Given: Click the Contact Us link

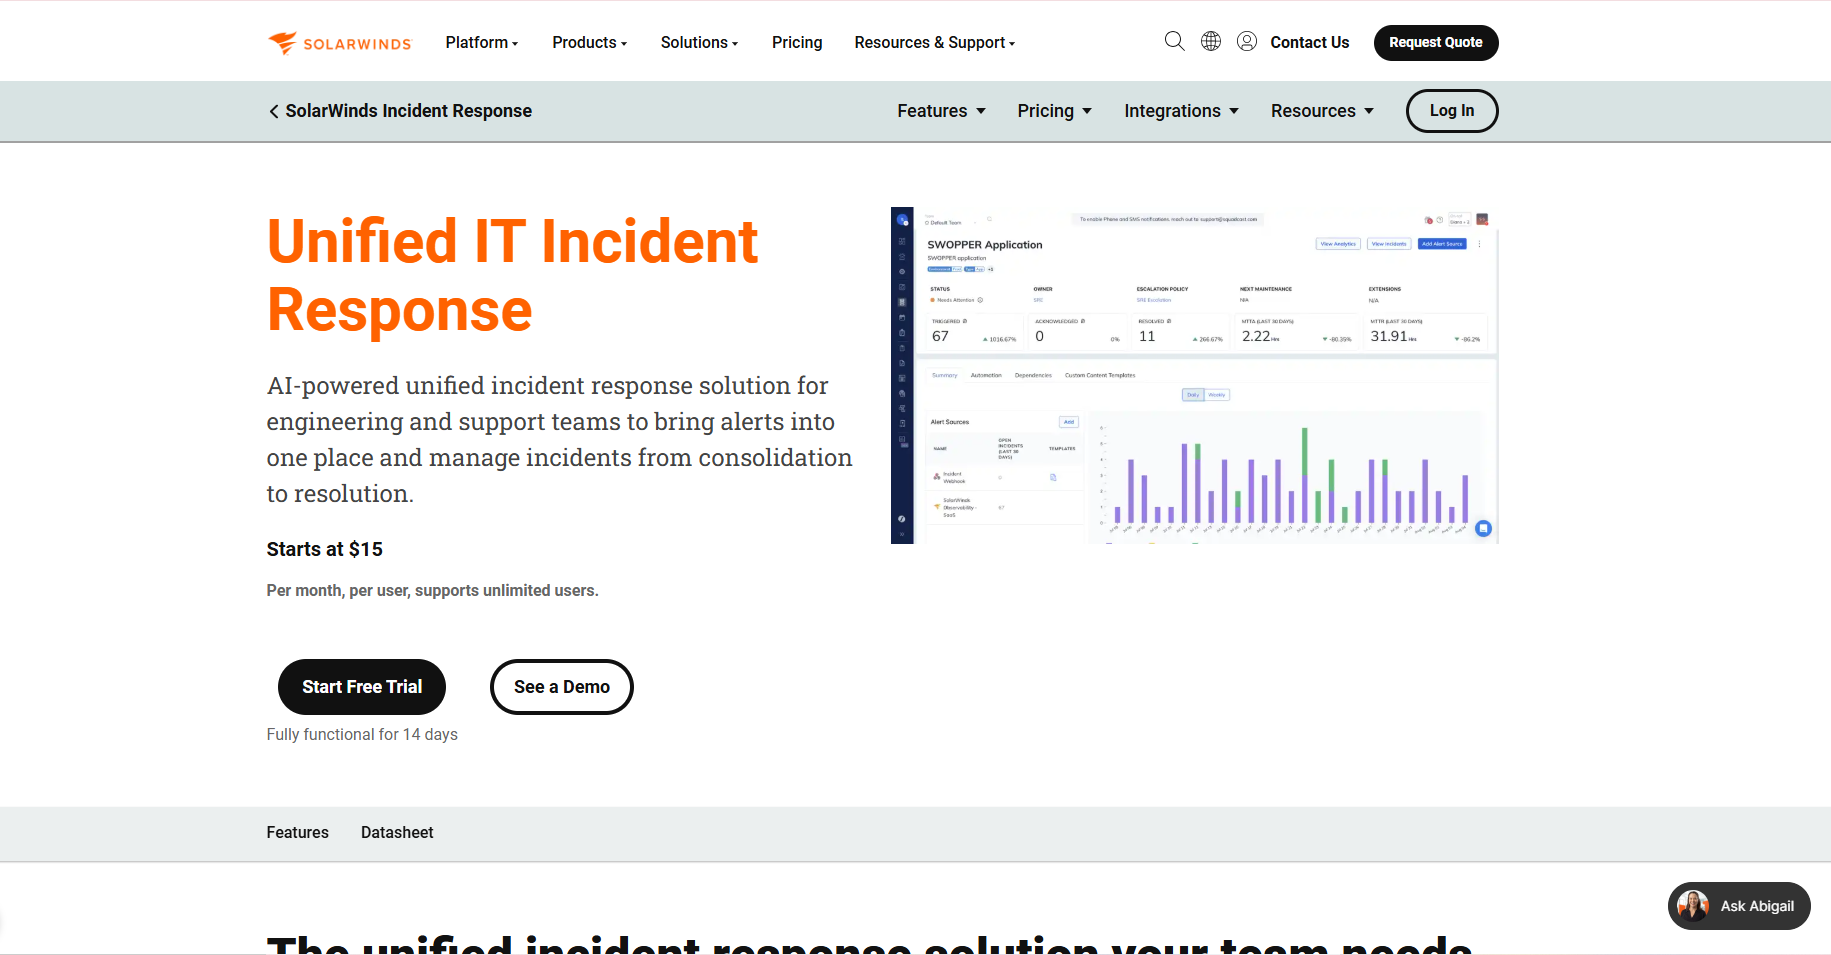Looking at the screenshot, I should (1310, 43).
